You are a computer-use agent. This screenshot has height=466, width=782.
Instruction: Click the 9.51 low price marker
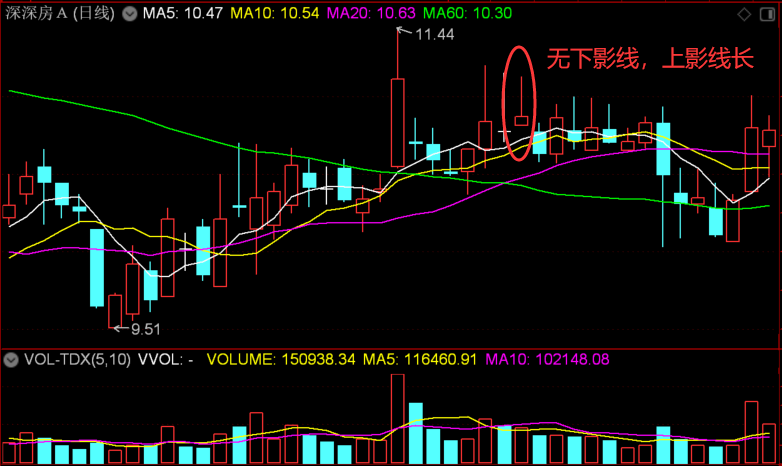pos(146,329)
